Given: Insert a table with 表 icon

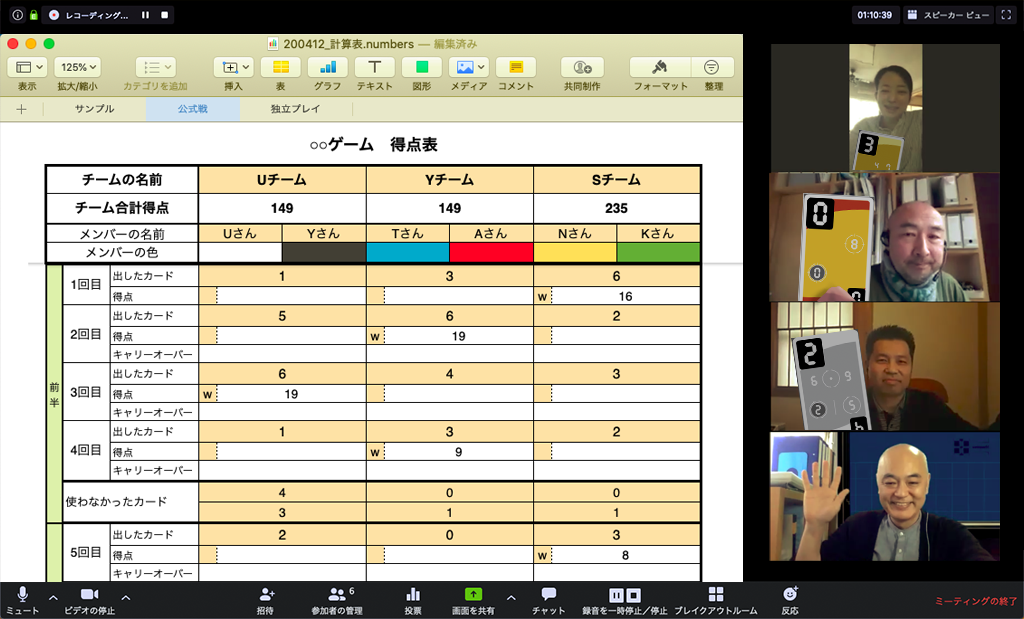Looking at the screenshot, I should (x=280, y=68).
